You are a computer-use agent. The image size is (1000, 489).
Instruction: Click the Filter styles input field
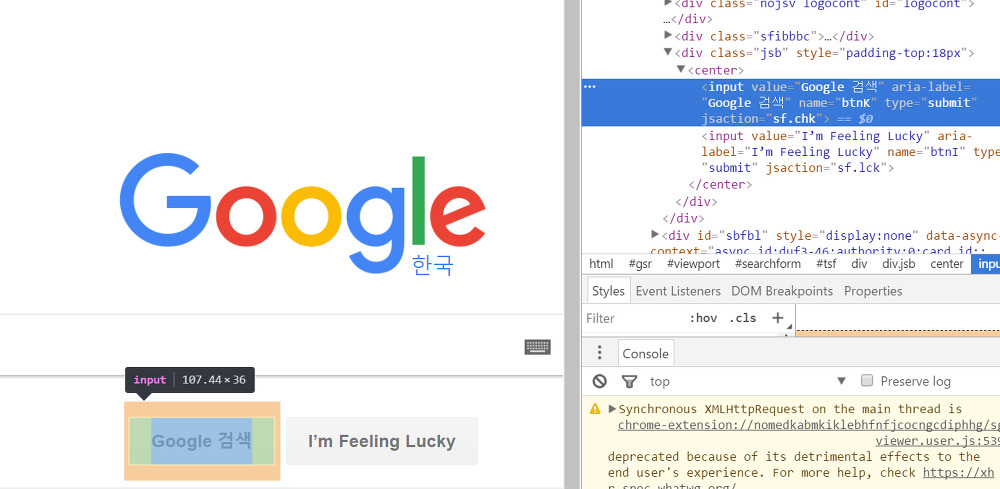coord(633,318)
